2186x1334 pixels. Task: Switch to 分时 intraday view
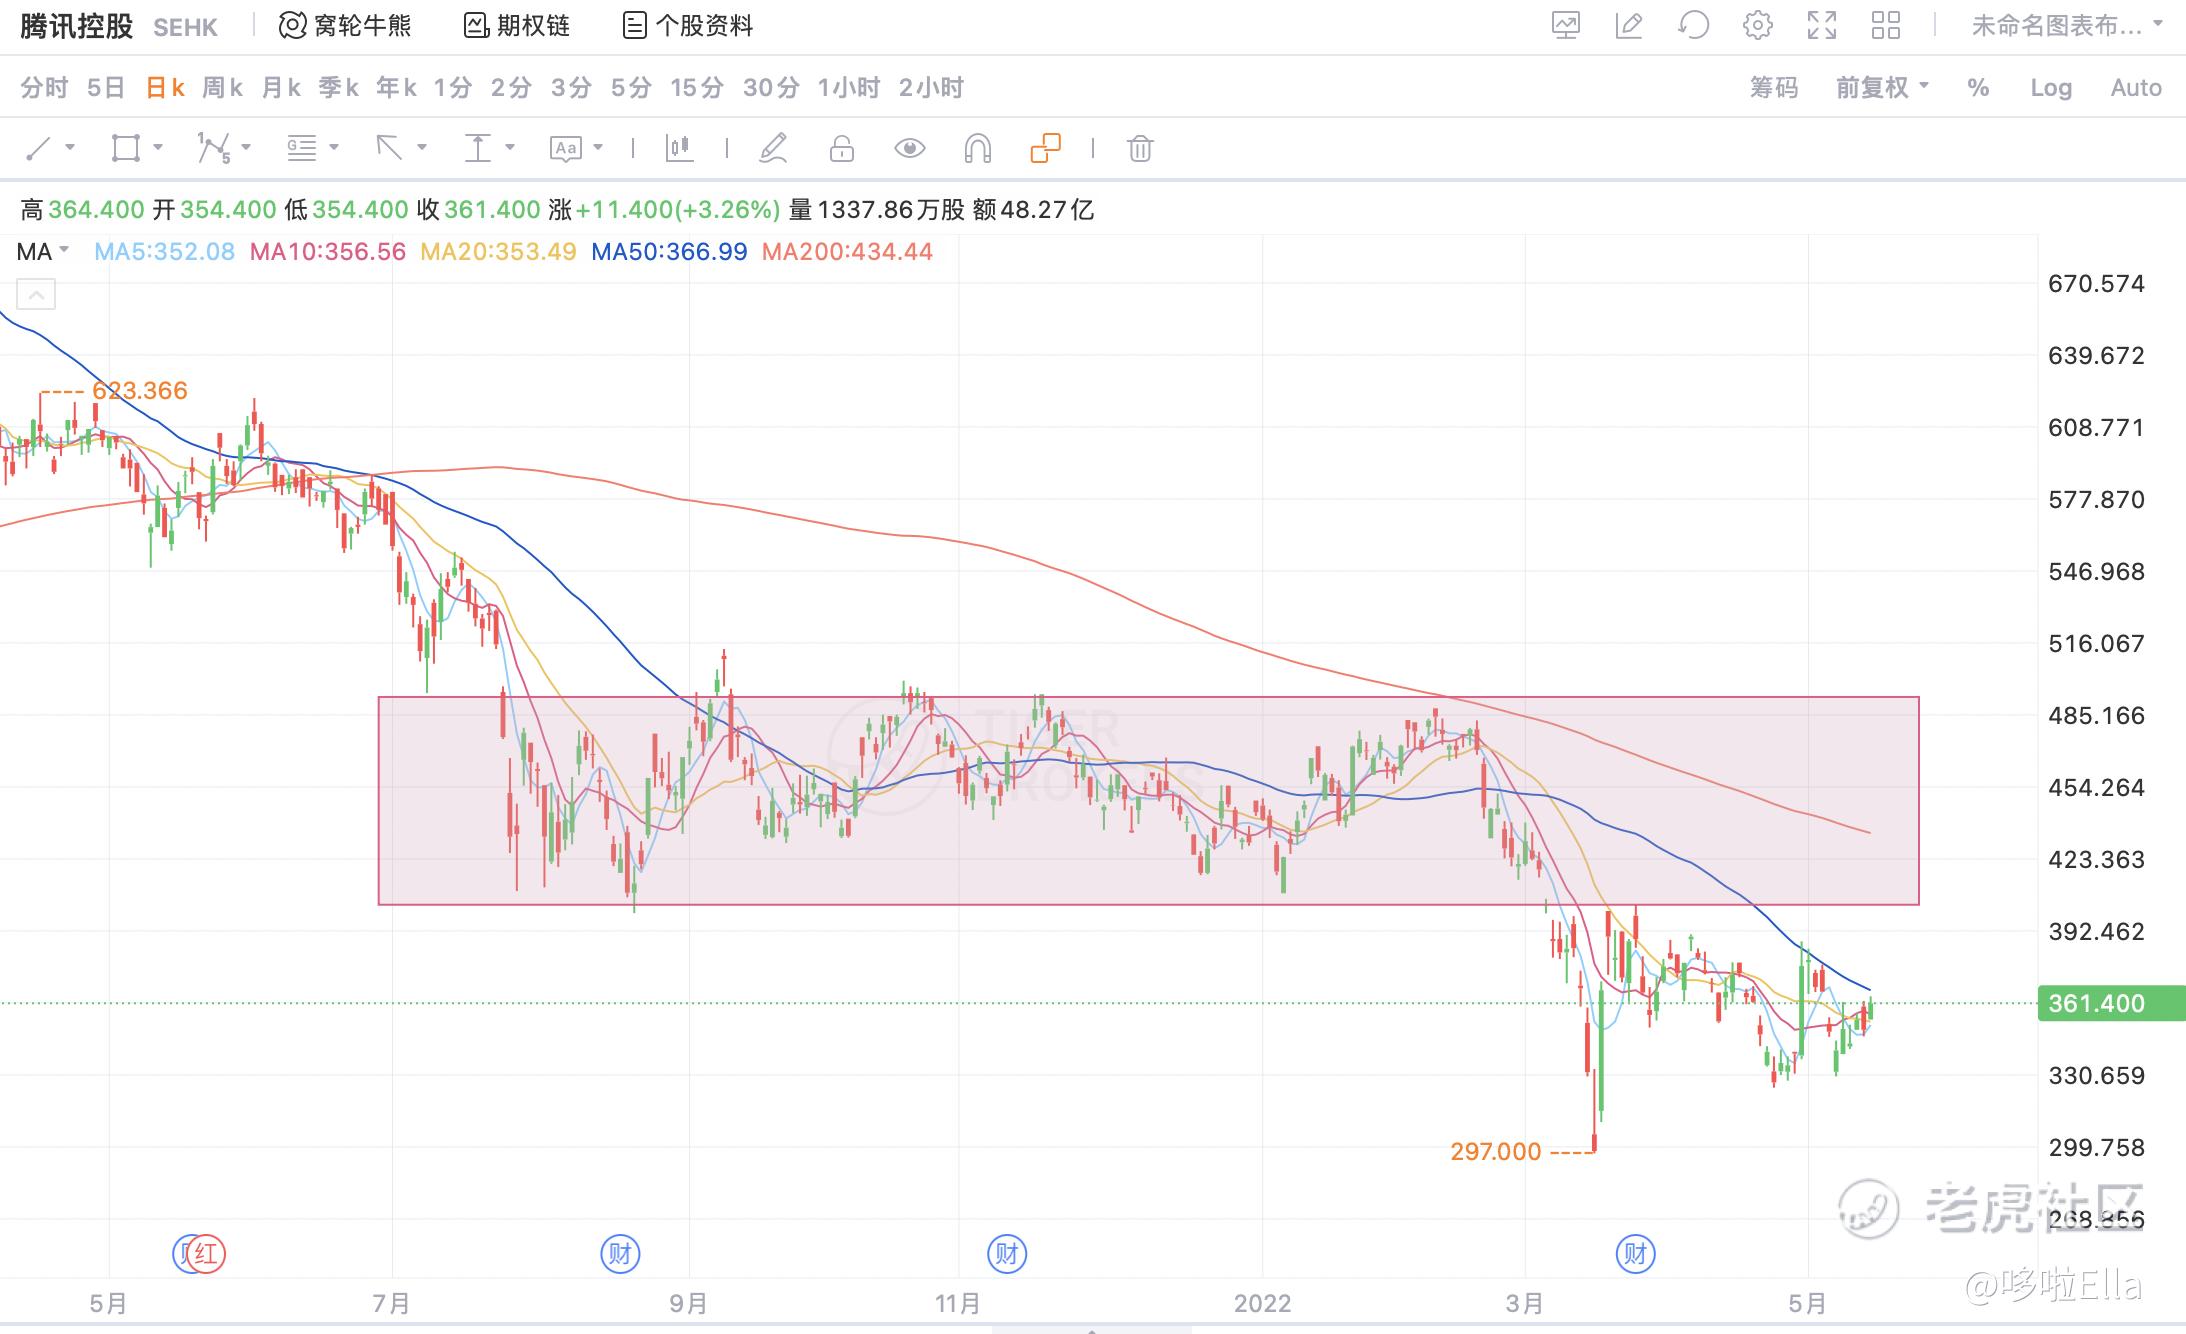click(x=44, y=88)
